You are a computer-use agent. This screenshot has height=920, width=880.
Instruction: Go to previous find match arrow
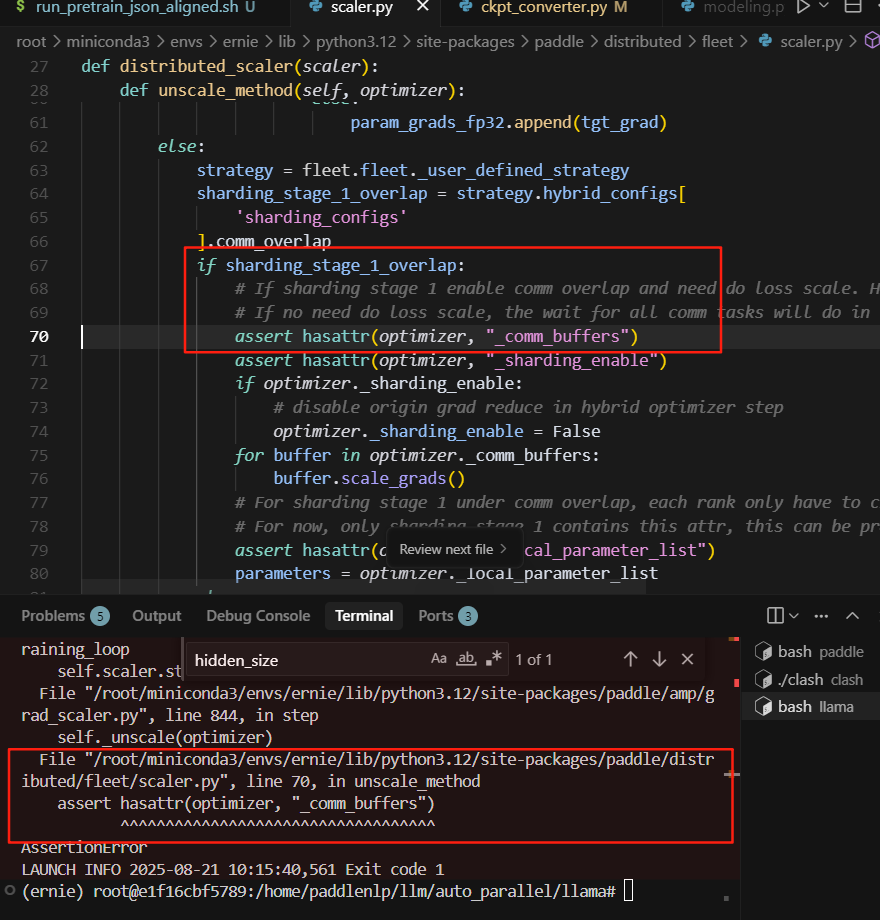[630, 659]
